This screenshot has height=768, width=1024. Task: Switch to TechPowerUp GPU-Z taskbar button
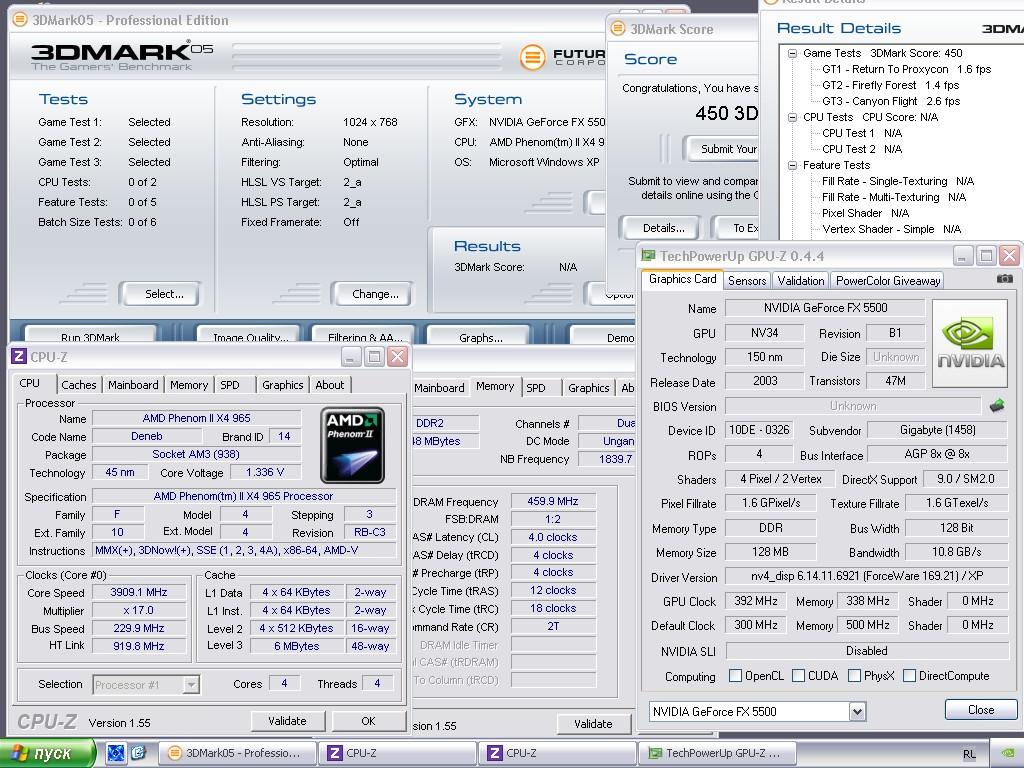point(717,753)
